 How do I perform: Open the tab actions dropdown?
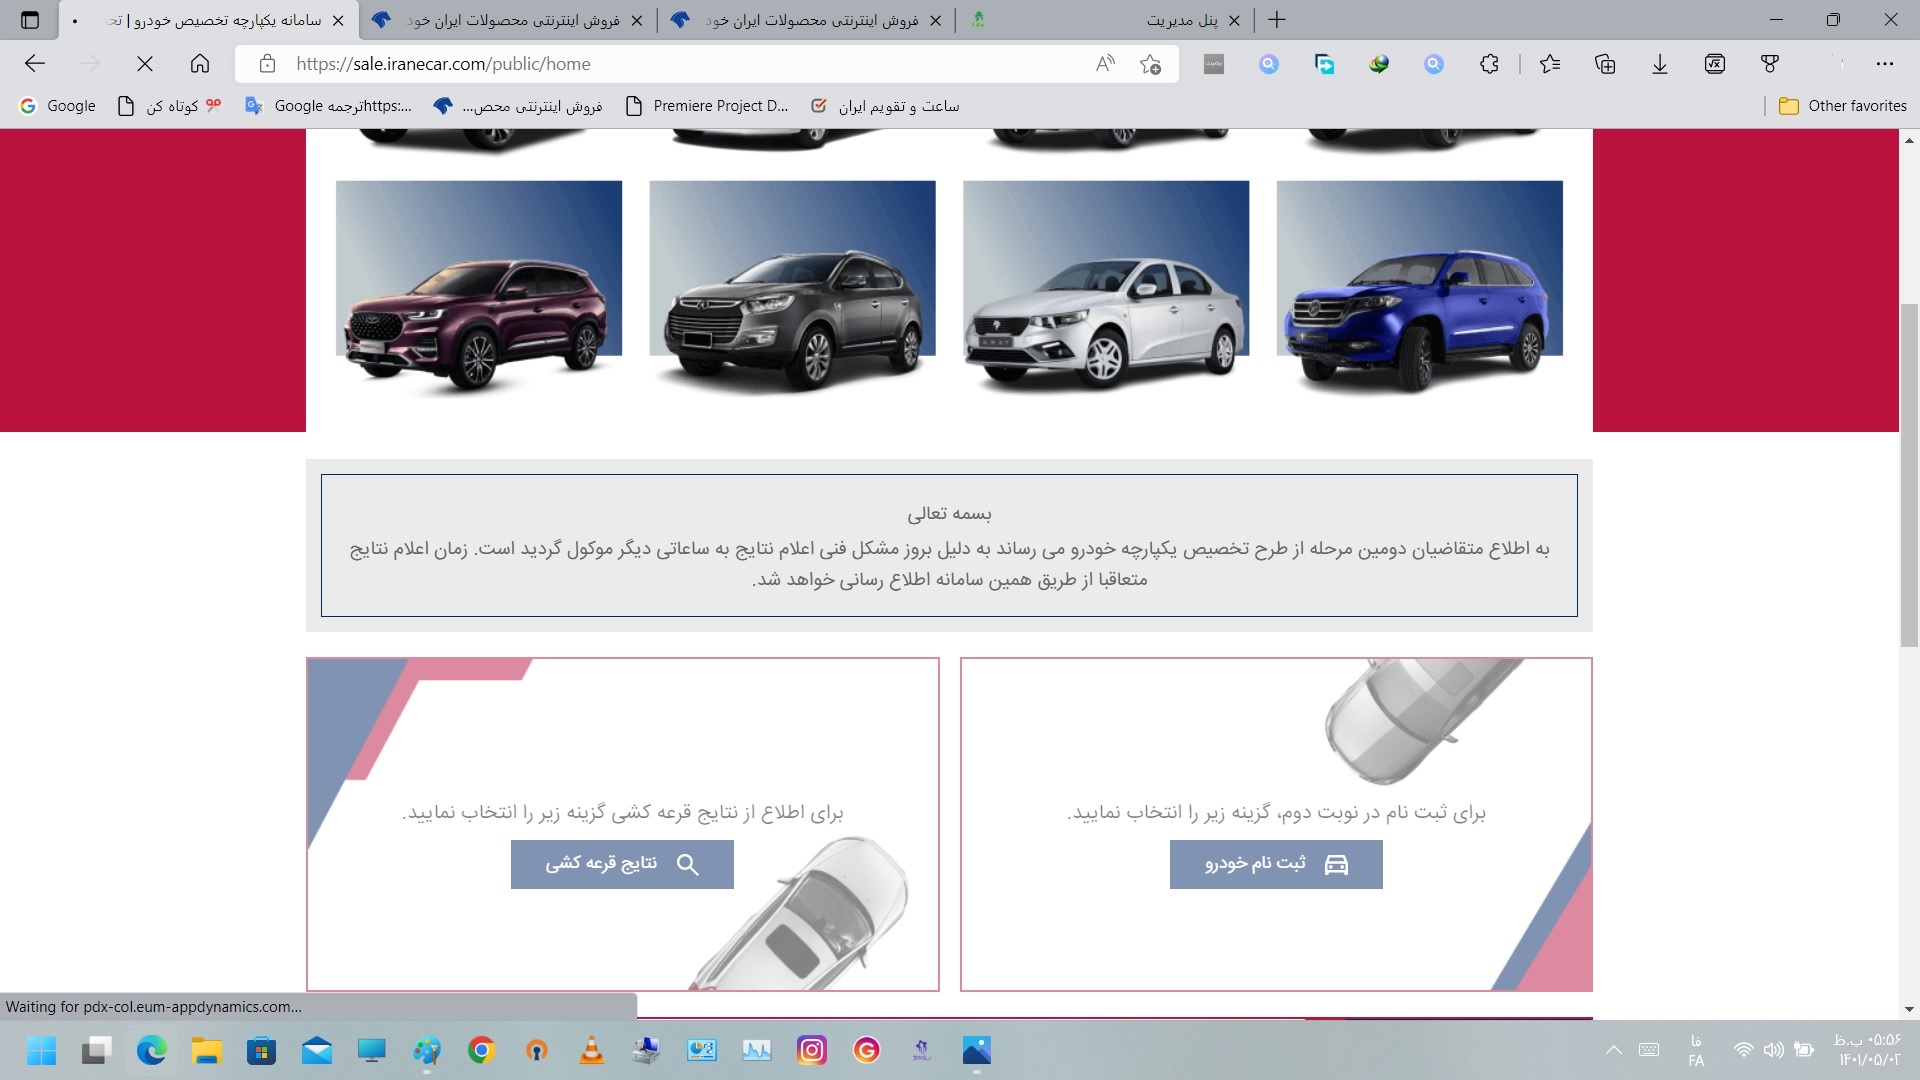click(x=30, y=20)
